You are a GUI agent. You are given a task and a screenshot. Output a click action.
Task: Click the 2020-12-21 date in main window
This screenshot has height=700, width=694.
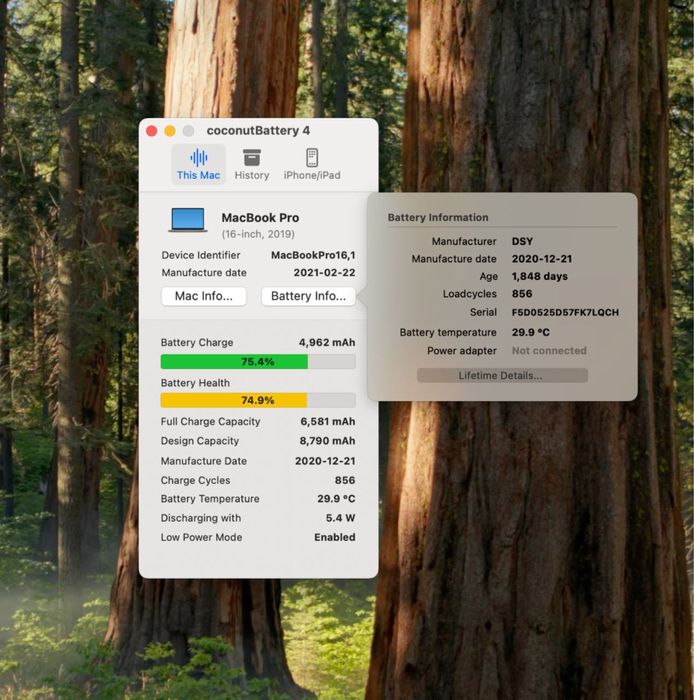(x=325, y=461)
